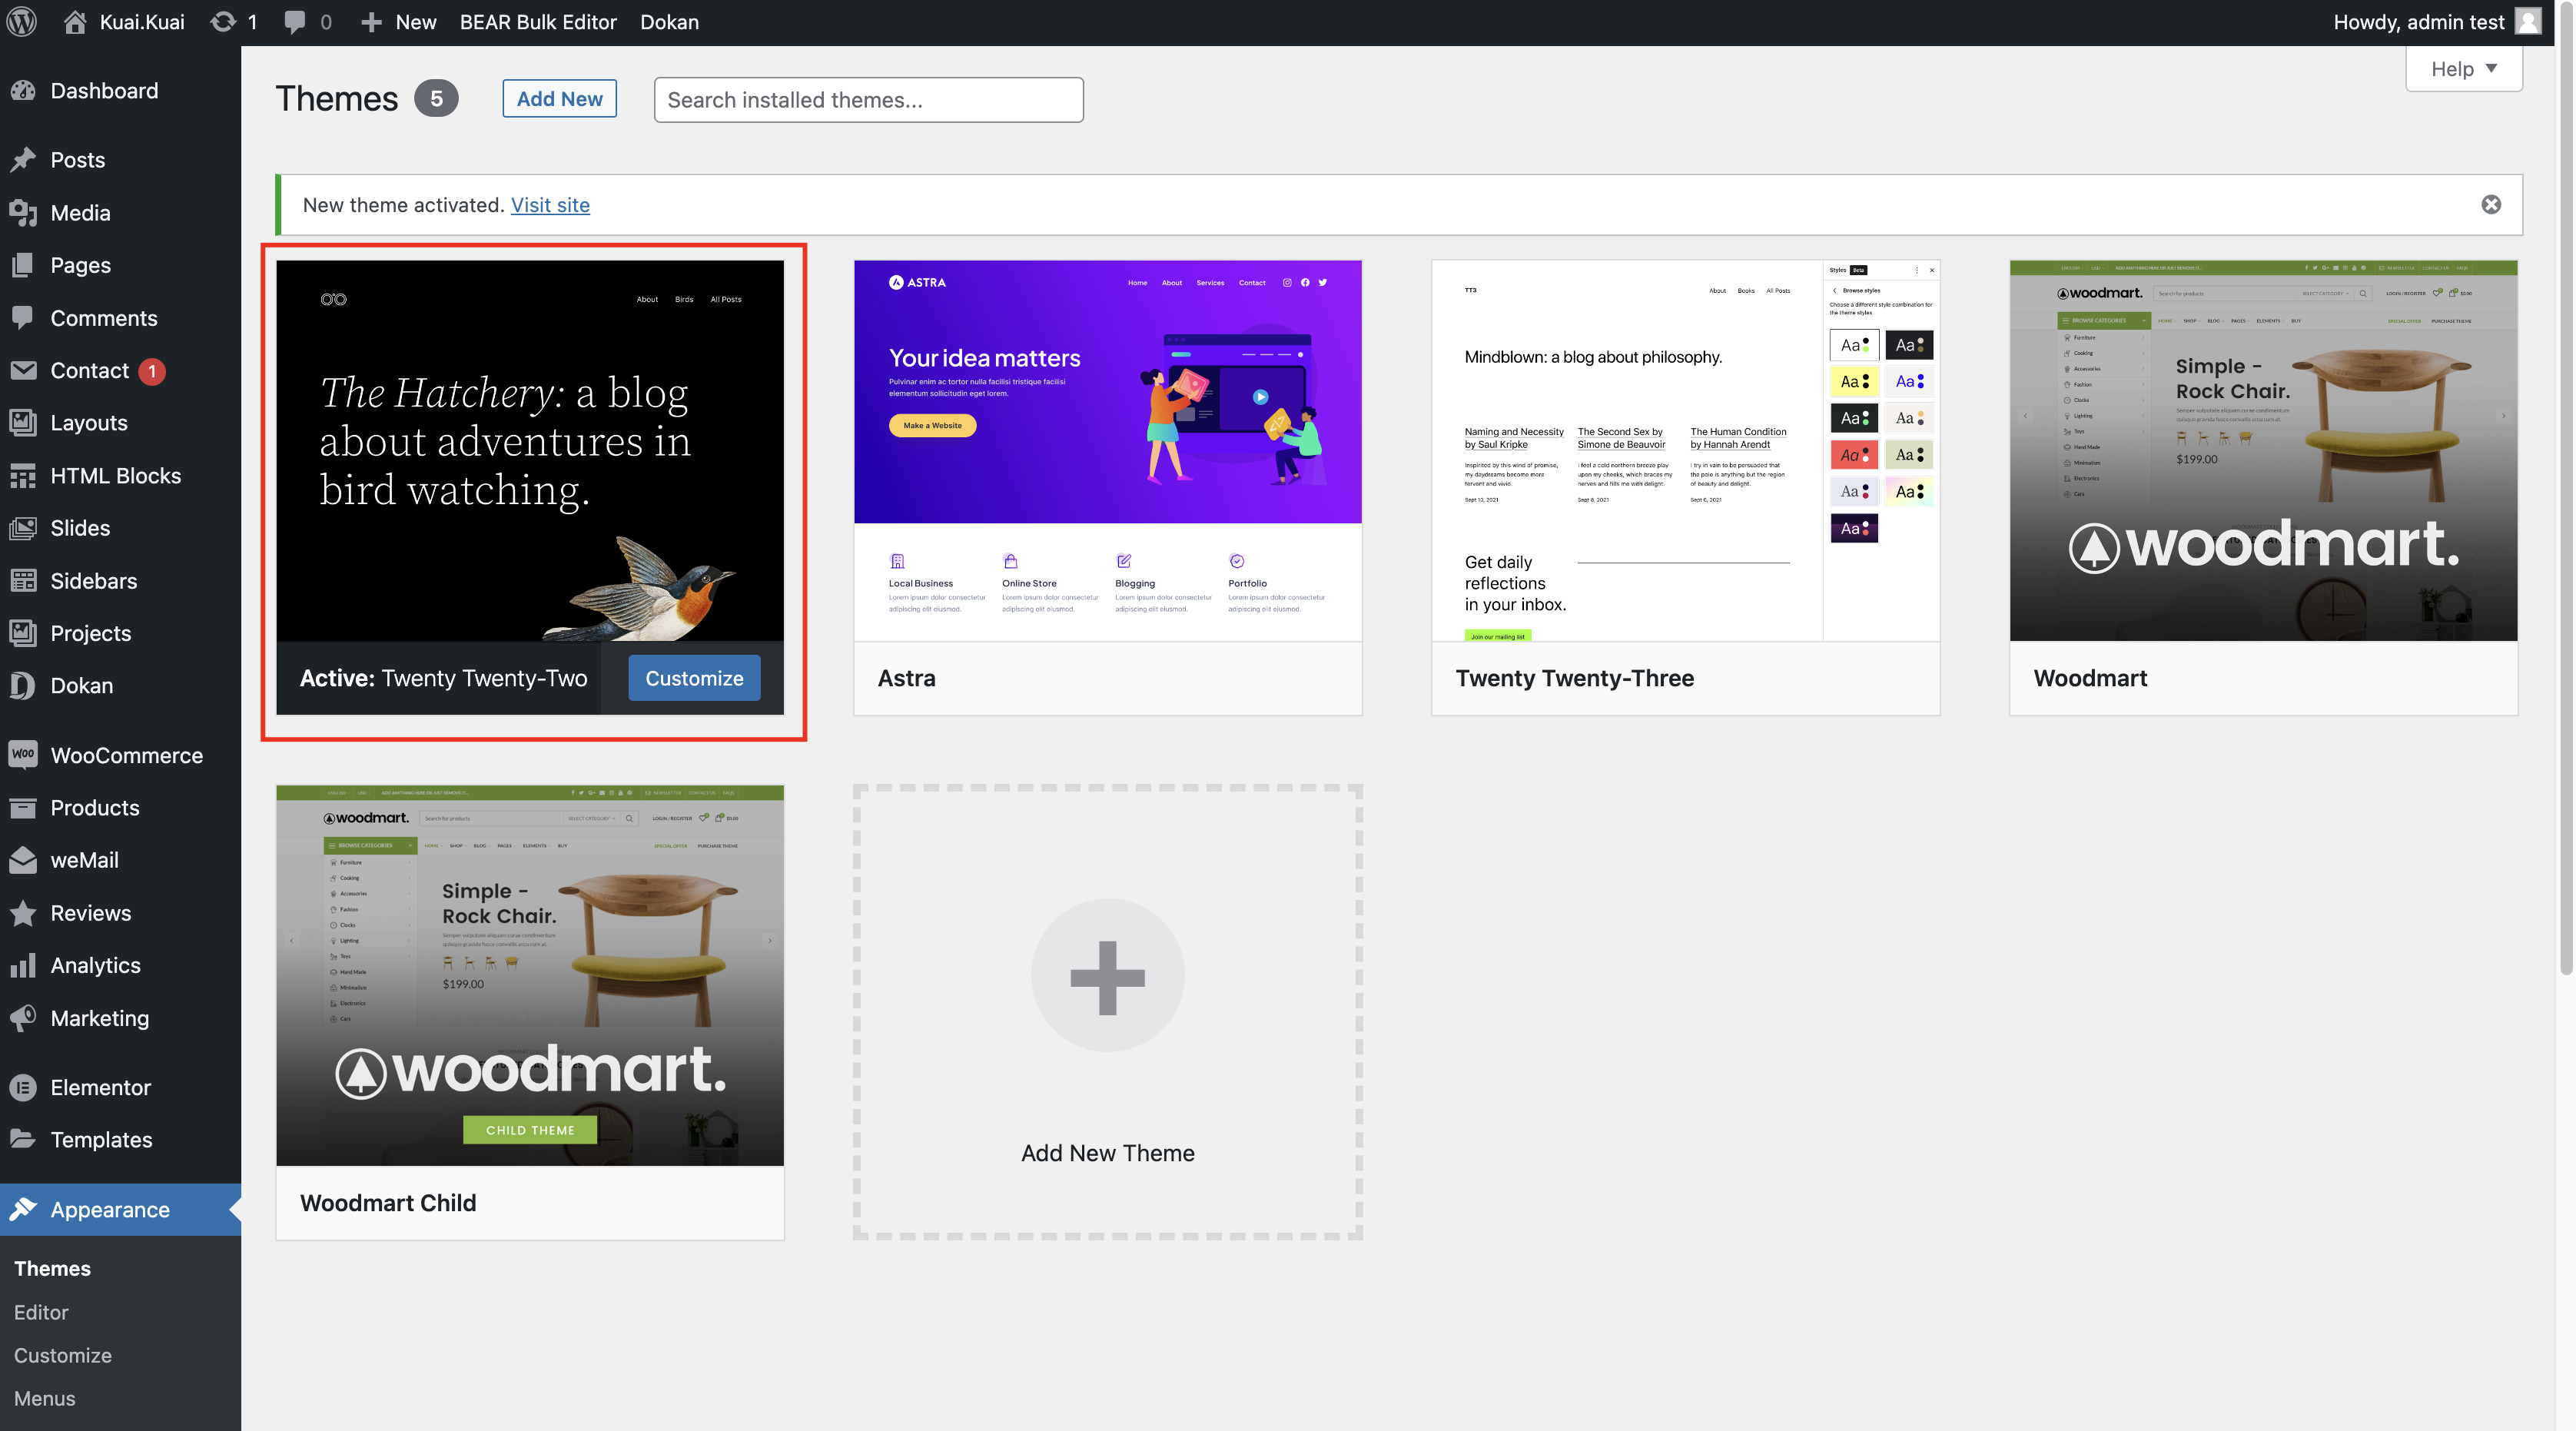
Task: Click the Contact notification badge 1
Action: (x=152, y=371)
